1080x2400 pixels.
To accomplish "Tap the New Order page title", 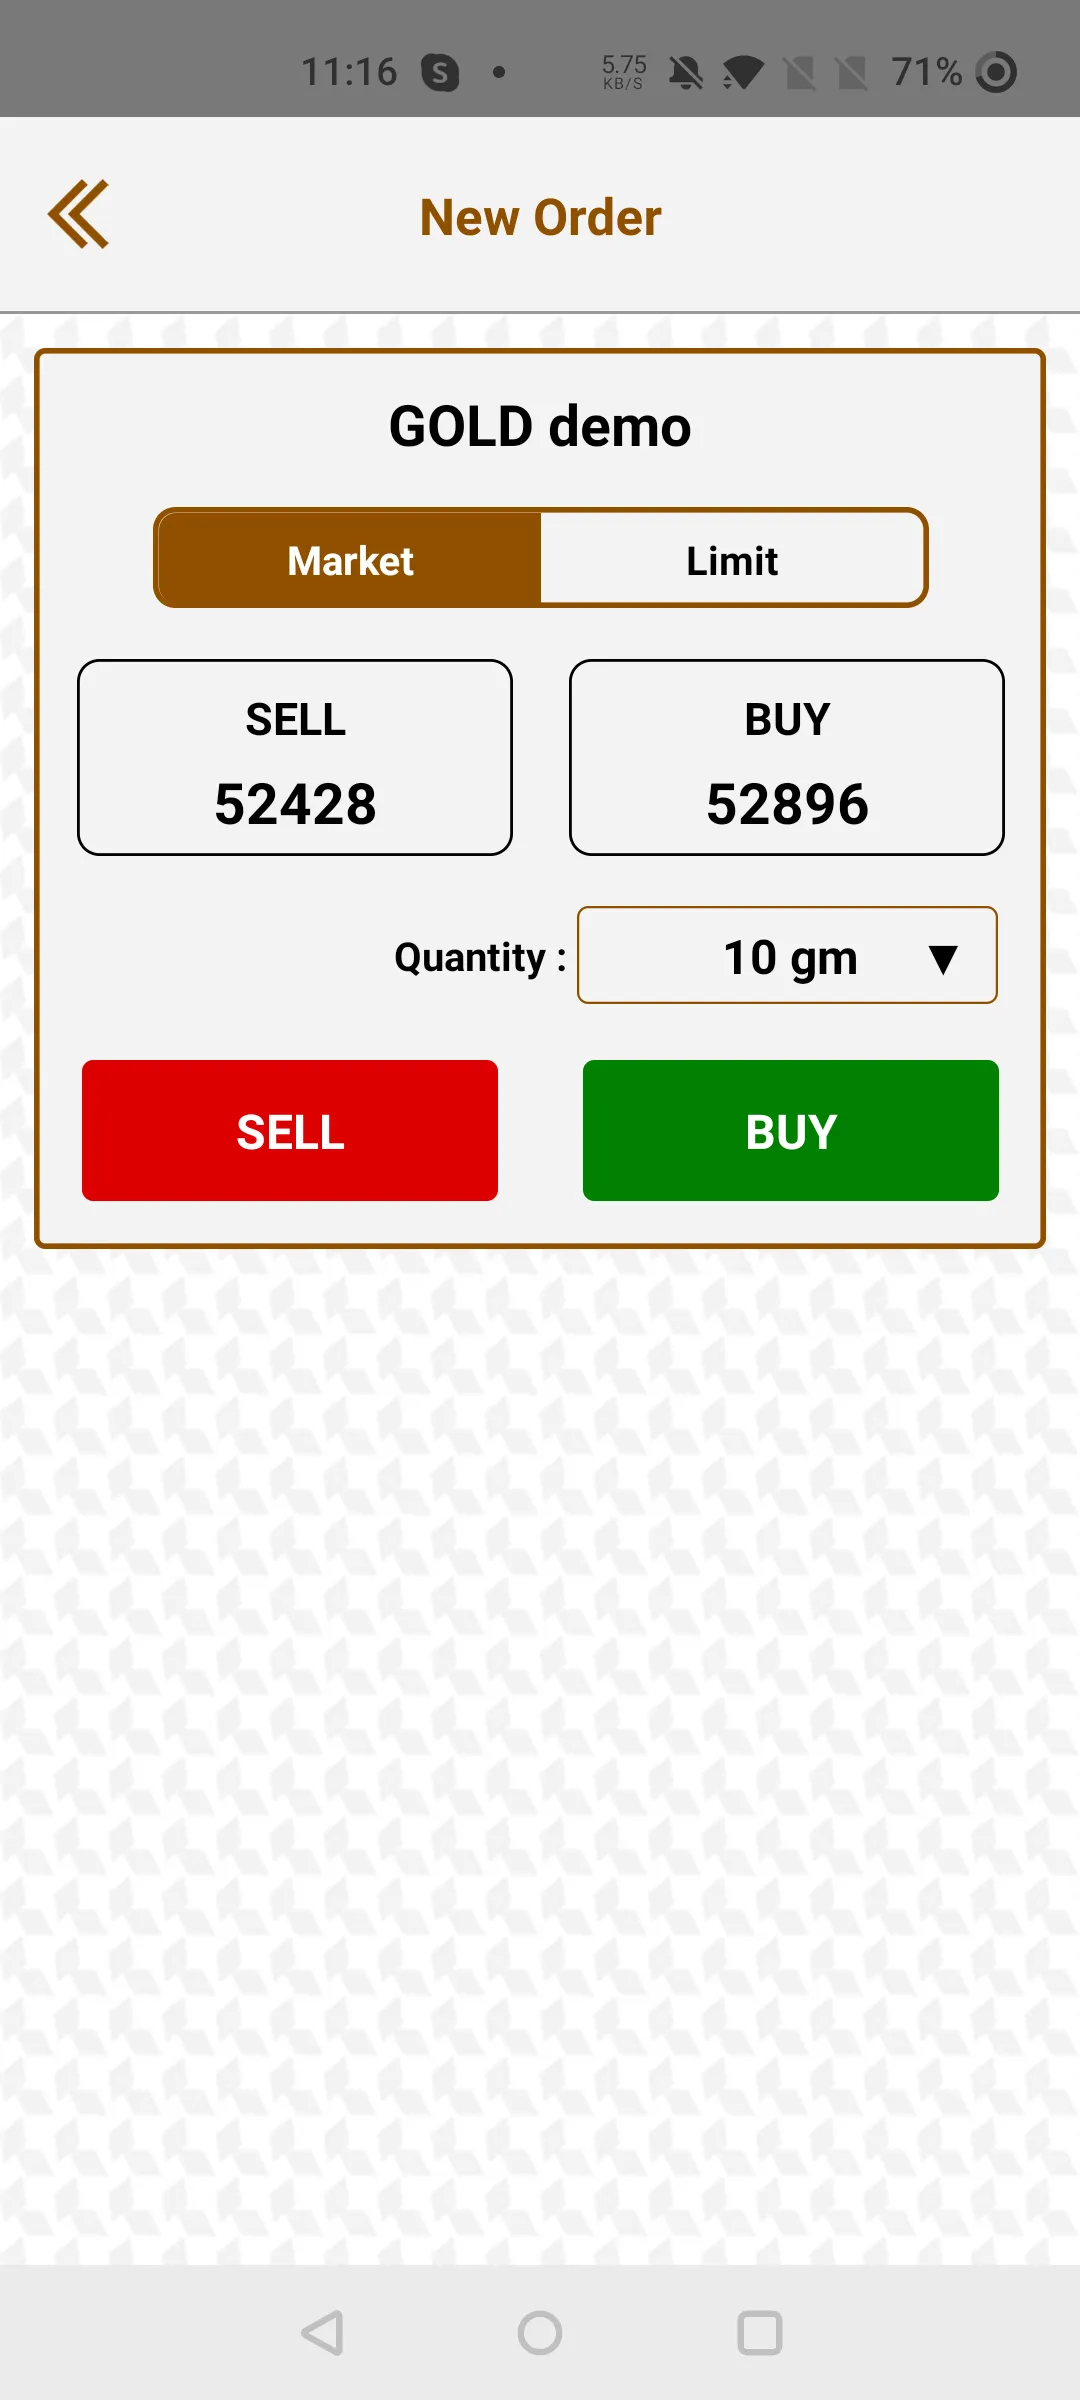I will (540, 217).
